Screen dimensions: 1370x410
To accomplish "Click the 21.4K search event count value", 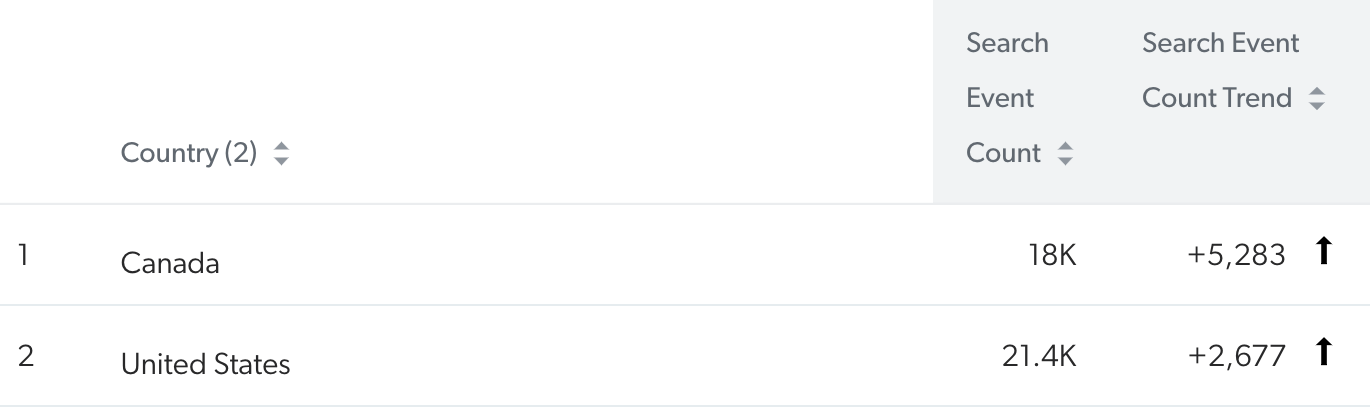I will [1039, 355].
